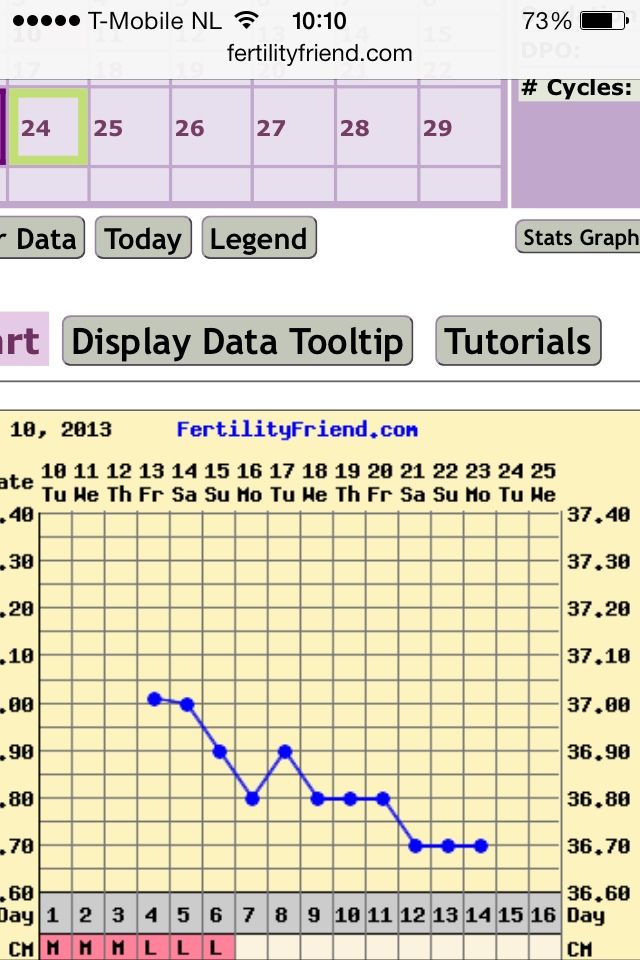Click the temperature point on cycle day 7
Screen dimensions: 640x960
click(252, 798)
